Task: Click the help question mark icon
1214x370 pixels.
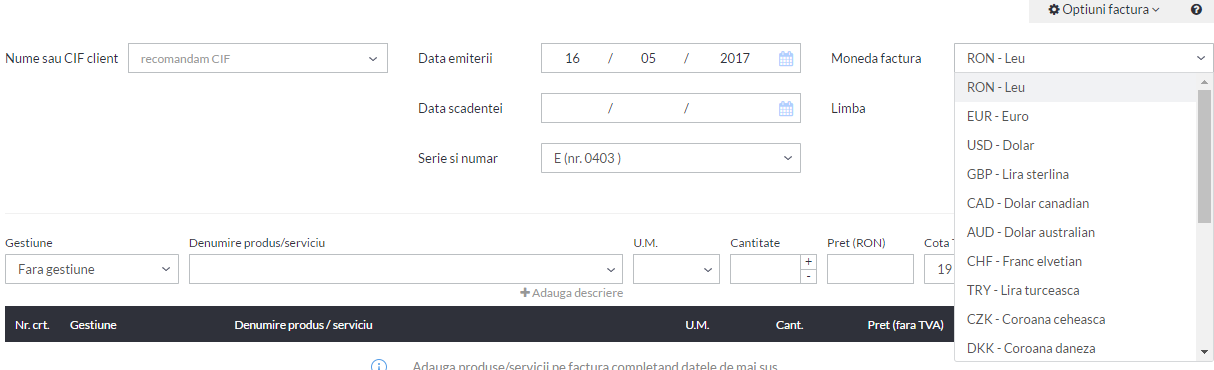Action: 1196,9
